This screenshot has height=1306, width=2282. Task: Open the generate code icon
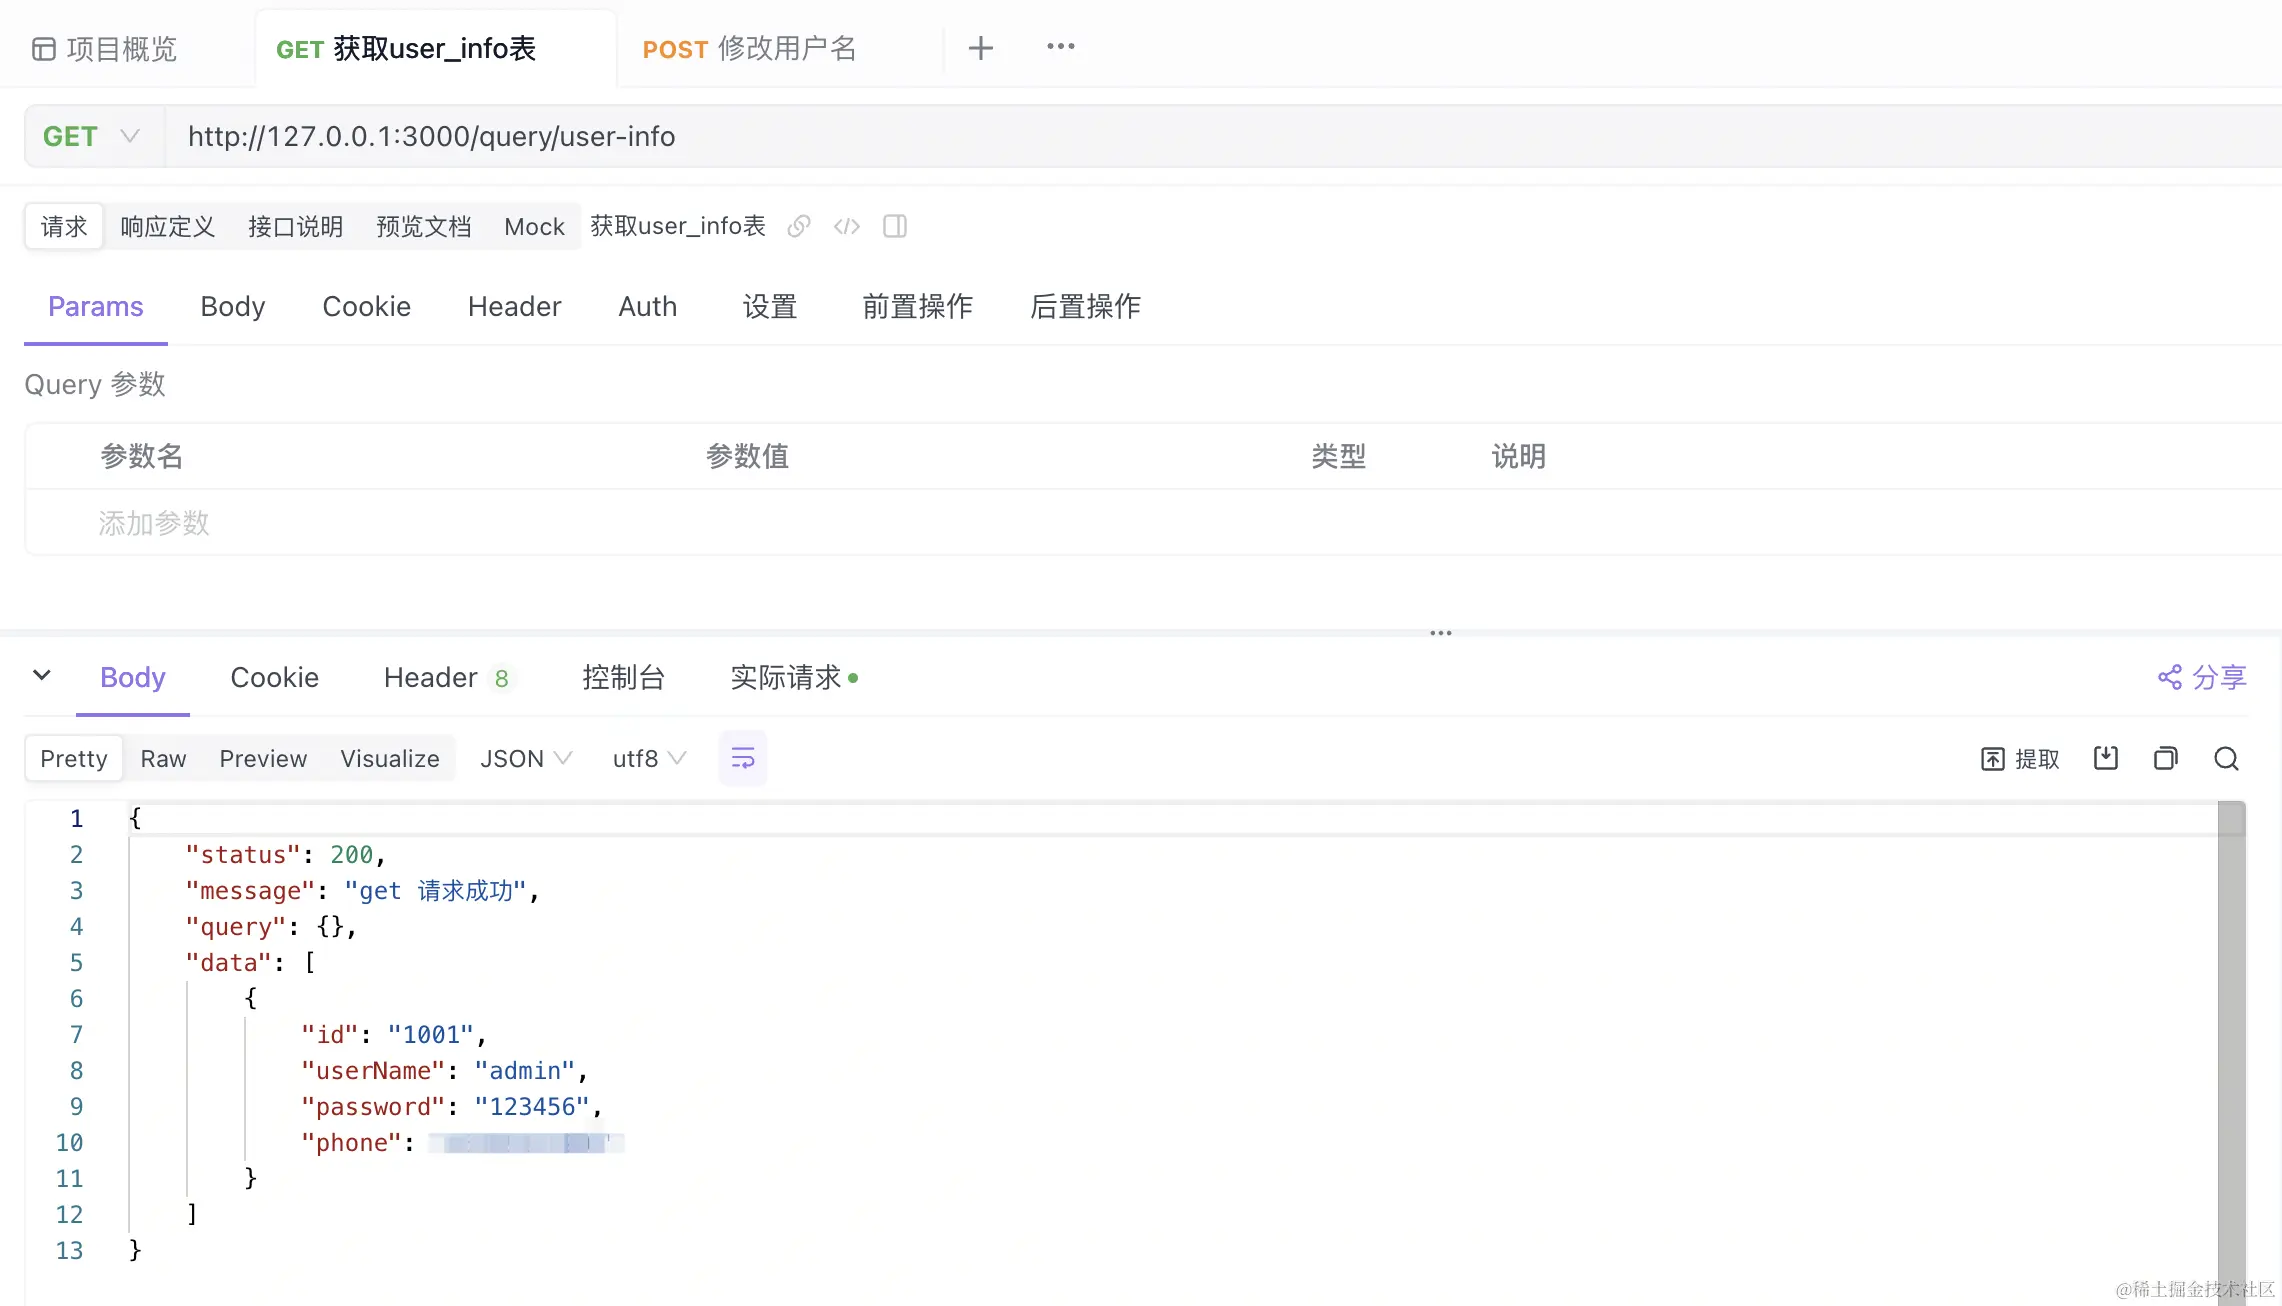click(846, 226)
